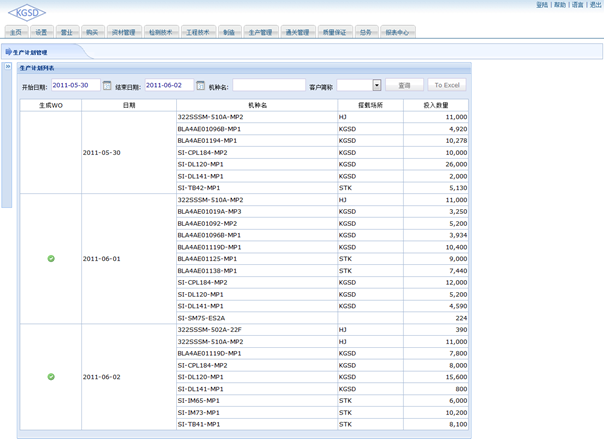Open the 帮助 help link

[560, 5]
